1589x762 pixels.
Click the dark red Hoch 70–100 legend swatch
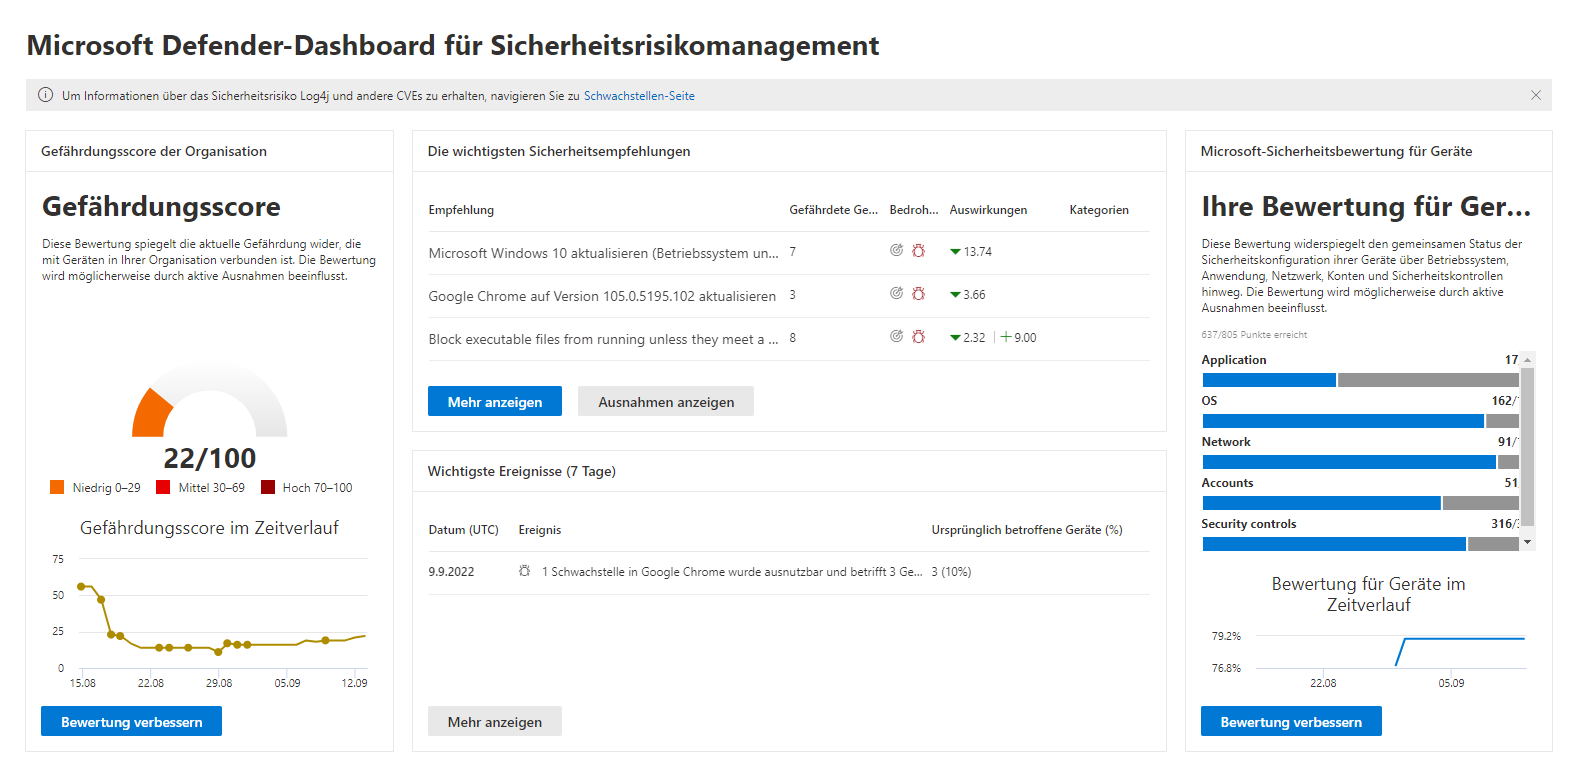pos(268,487)
